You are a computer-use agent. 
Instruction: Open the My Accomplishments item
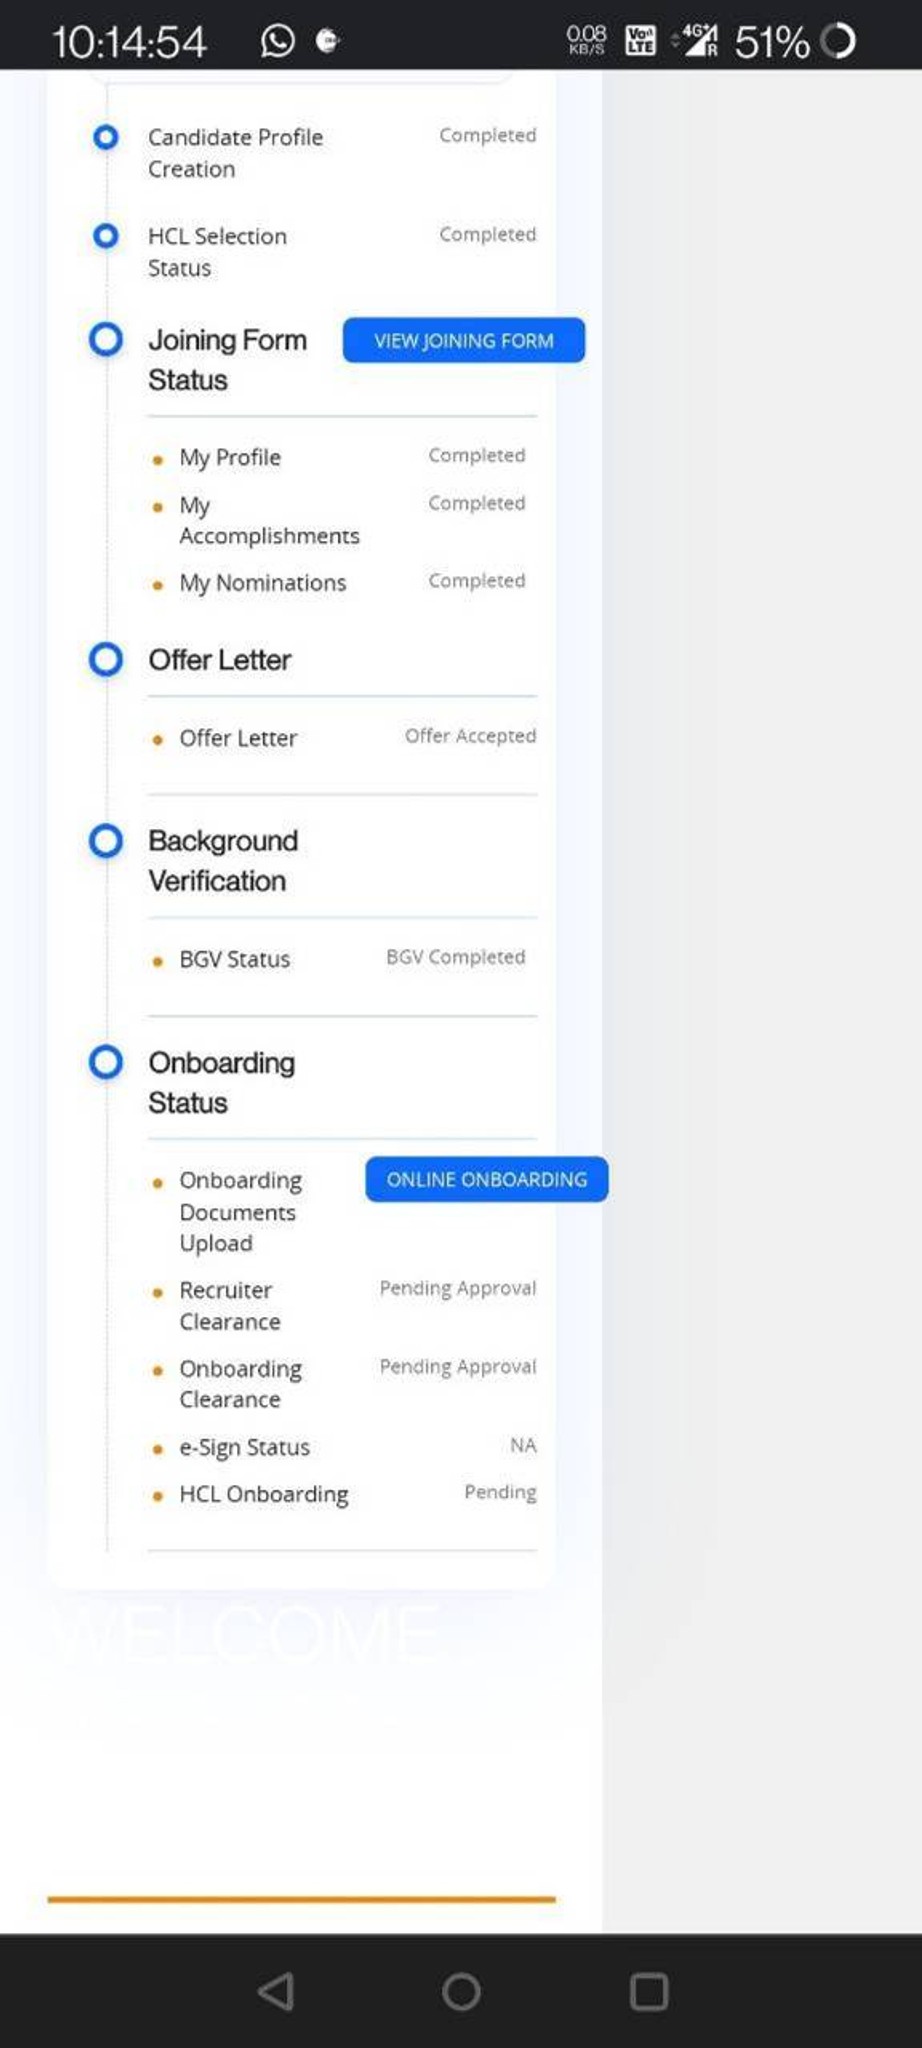click(268, 520)
